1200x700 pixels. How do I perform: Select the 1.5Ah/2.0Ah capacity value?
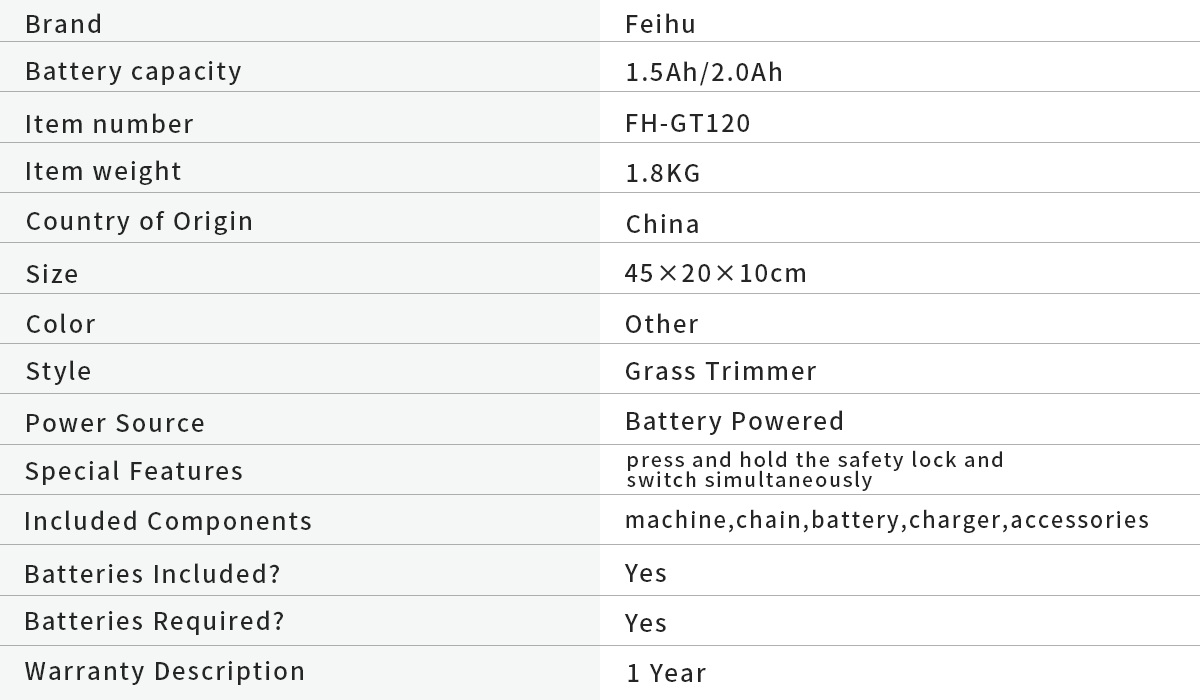pos(704,72)
